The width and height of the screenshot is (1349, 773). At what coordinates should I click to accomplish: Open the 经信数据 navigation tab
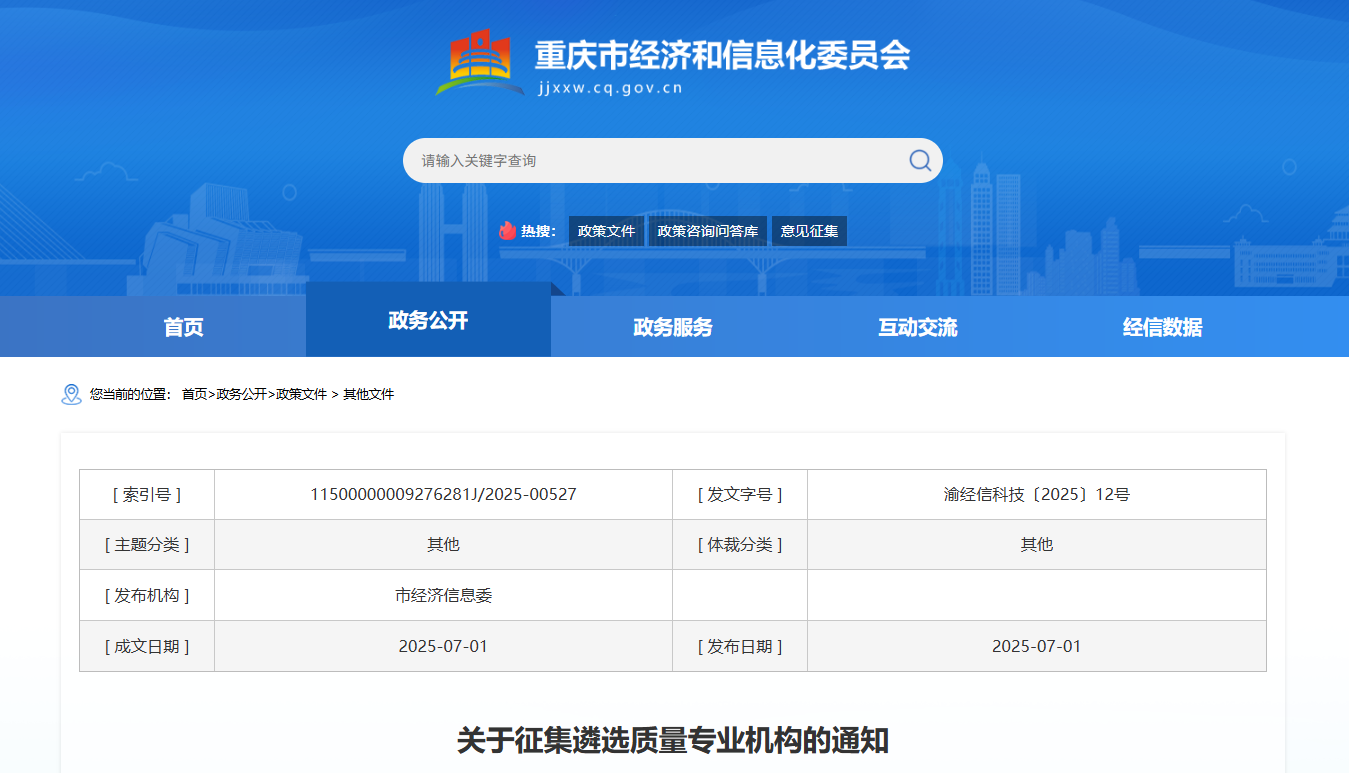1162,327
